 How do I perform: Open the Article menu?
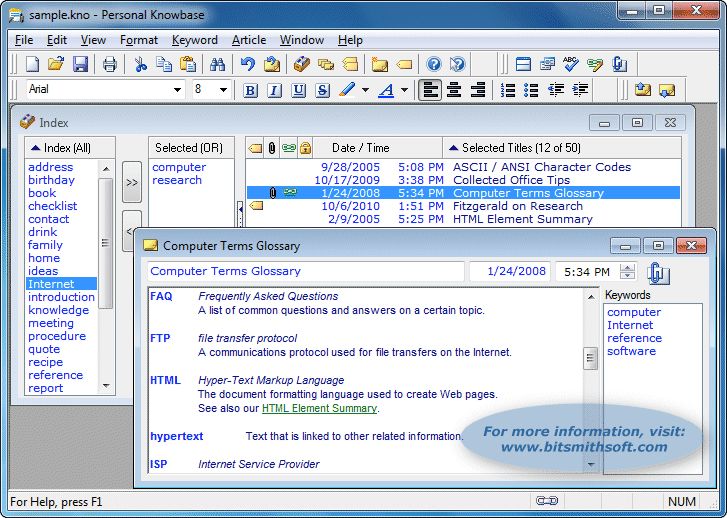[x=249, y=40]
